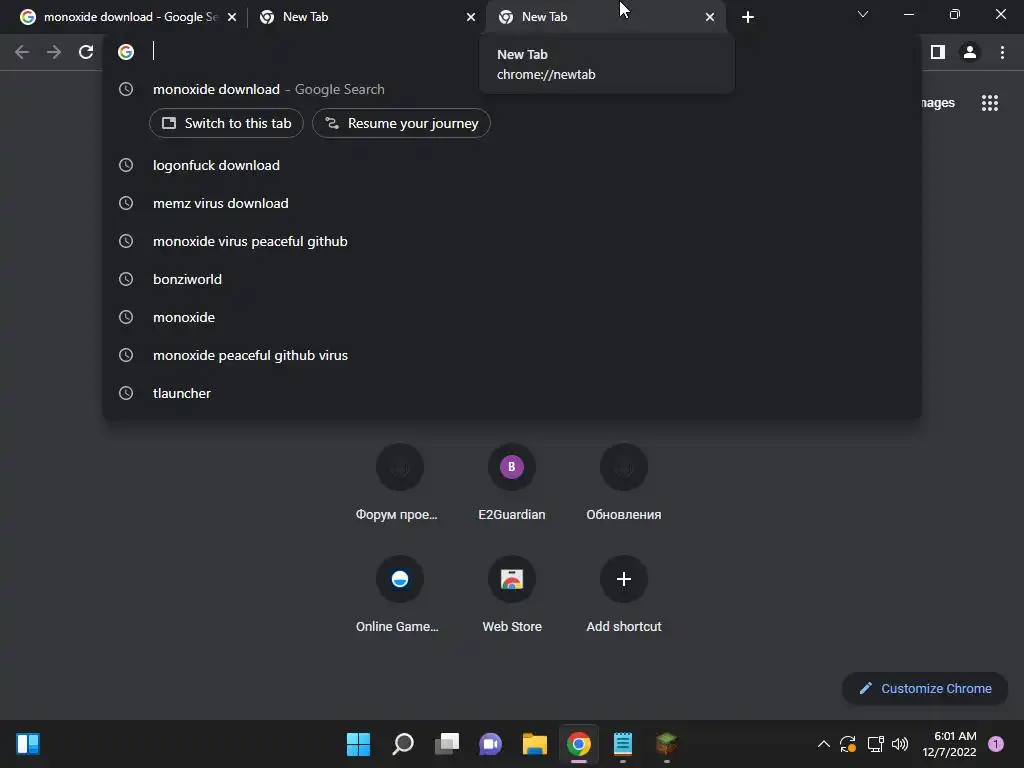Close the middle New Tab
Screen dimensions: 1024x768
click(471, 17)
